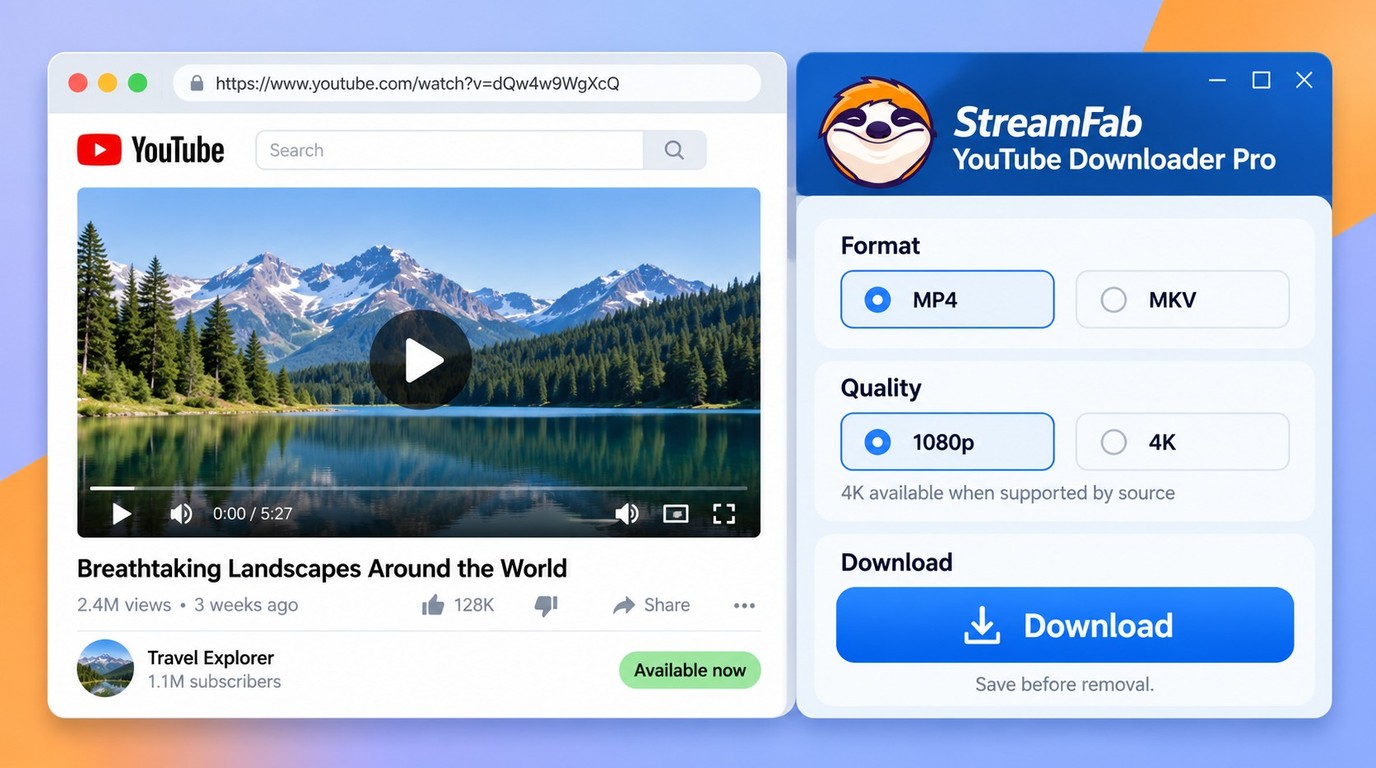Close the StreamFab window with the X
The height and width of the screenshot is (768, 1376).
pos(1304,80)
